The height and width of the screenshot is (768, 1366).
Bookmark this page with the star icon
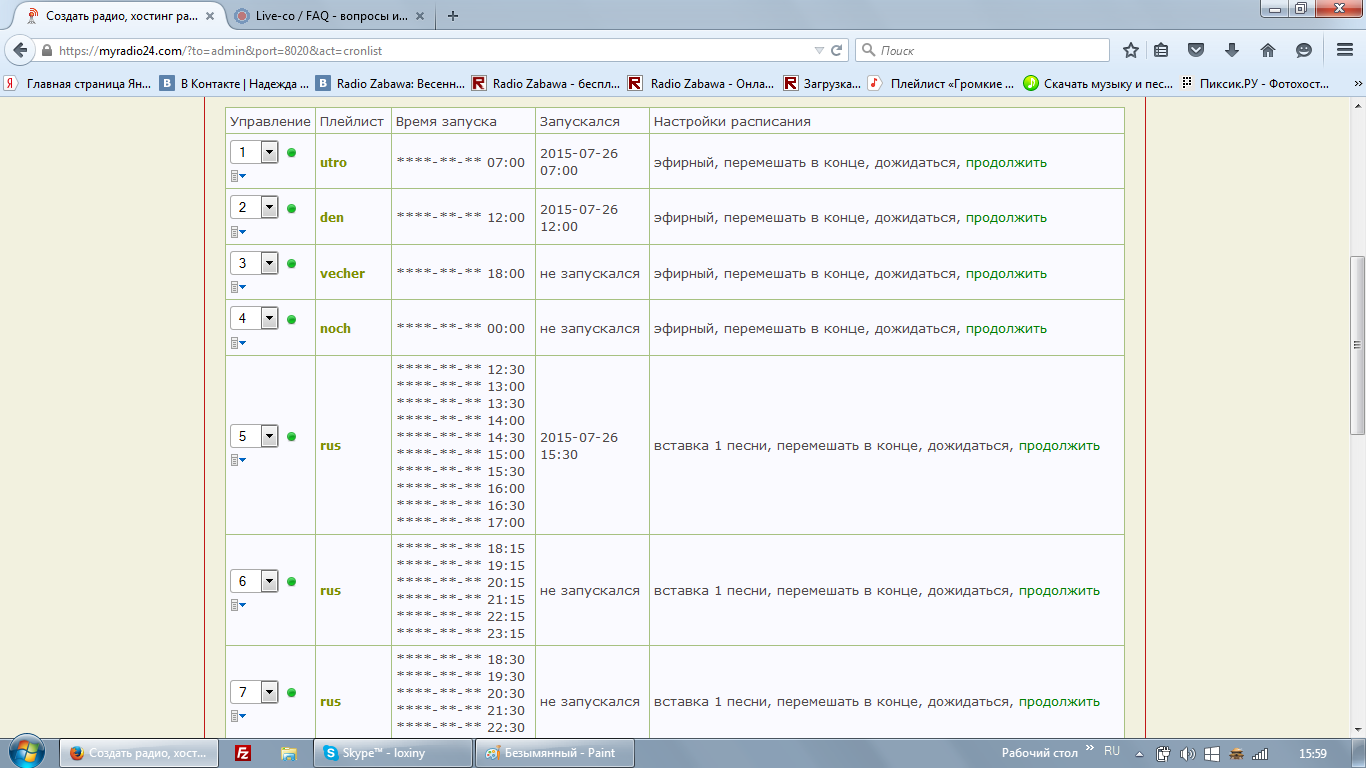pos(1131,50)
